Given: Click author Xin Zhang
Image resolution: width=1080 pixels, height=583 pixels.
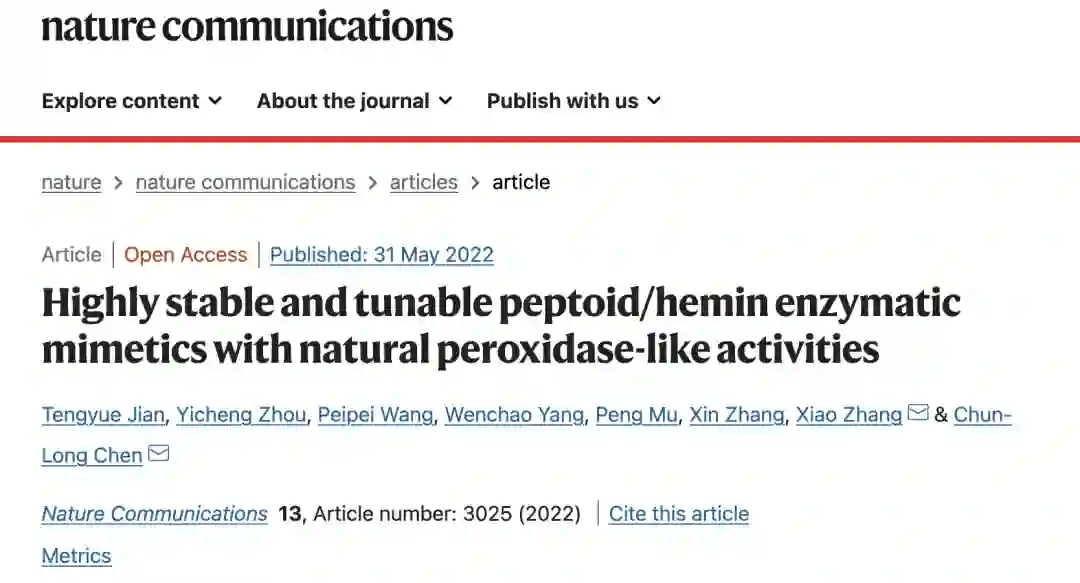Looking at the screenshot, I should (x=736, y=415).
